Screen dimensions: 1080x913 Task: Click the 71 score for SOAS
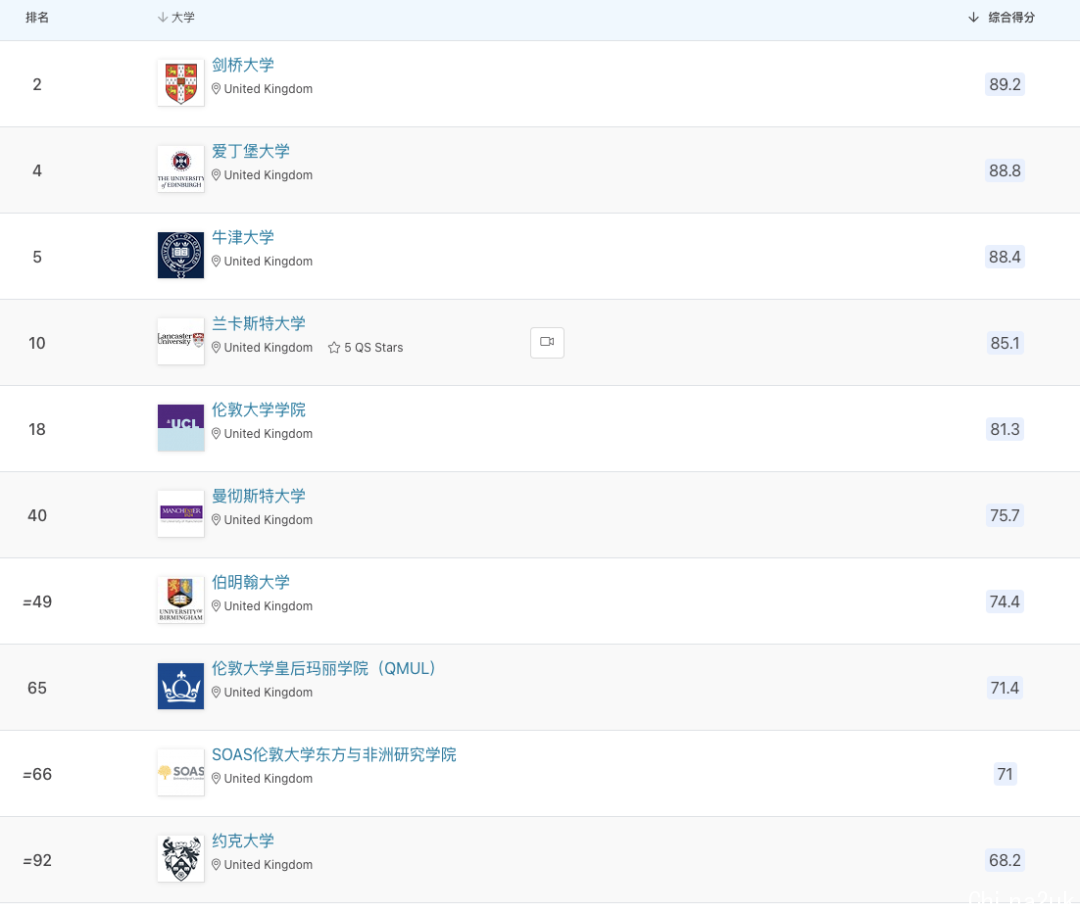(1005, 774)
